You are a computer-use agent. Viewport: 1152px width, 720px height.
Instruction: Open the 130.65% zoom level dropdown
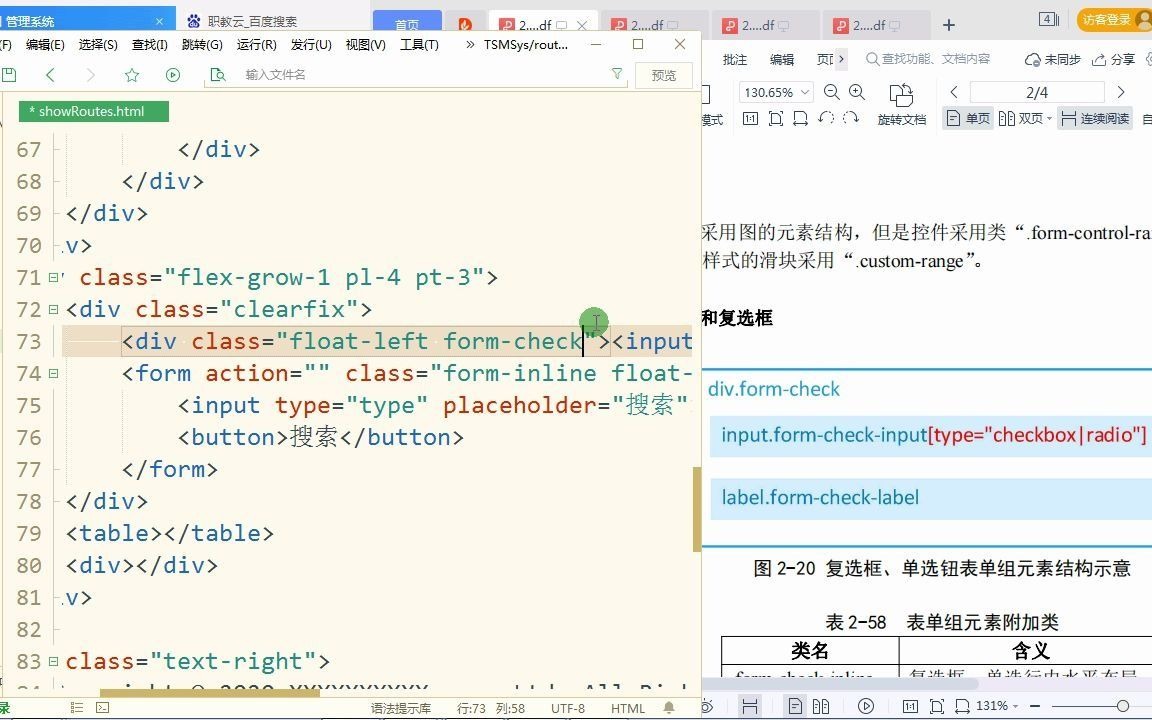click(x=775, y=91)
